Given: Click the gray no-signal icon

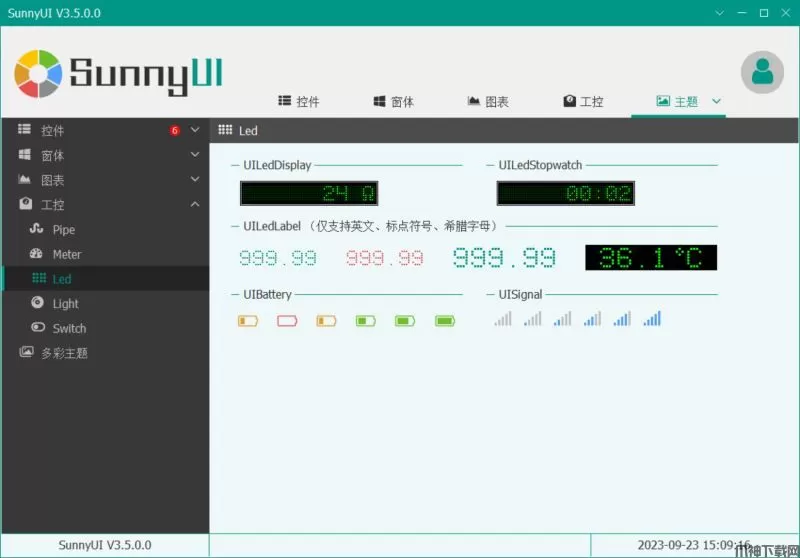Looking at the screenshot, I should pos(502,319).
